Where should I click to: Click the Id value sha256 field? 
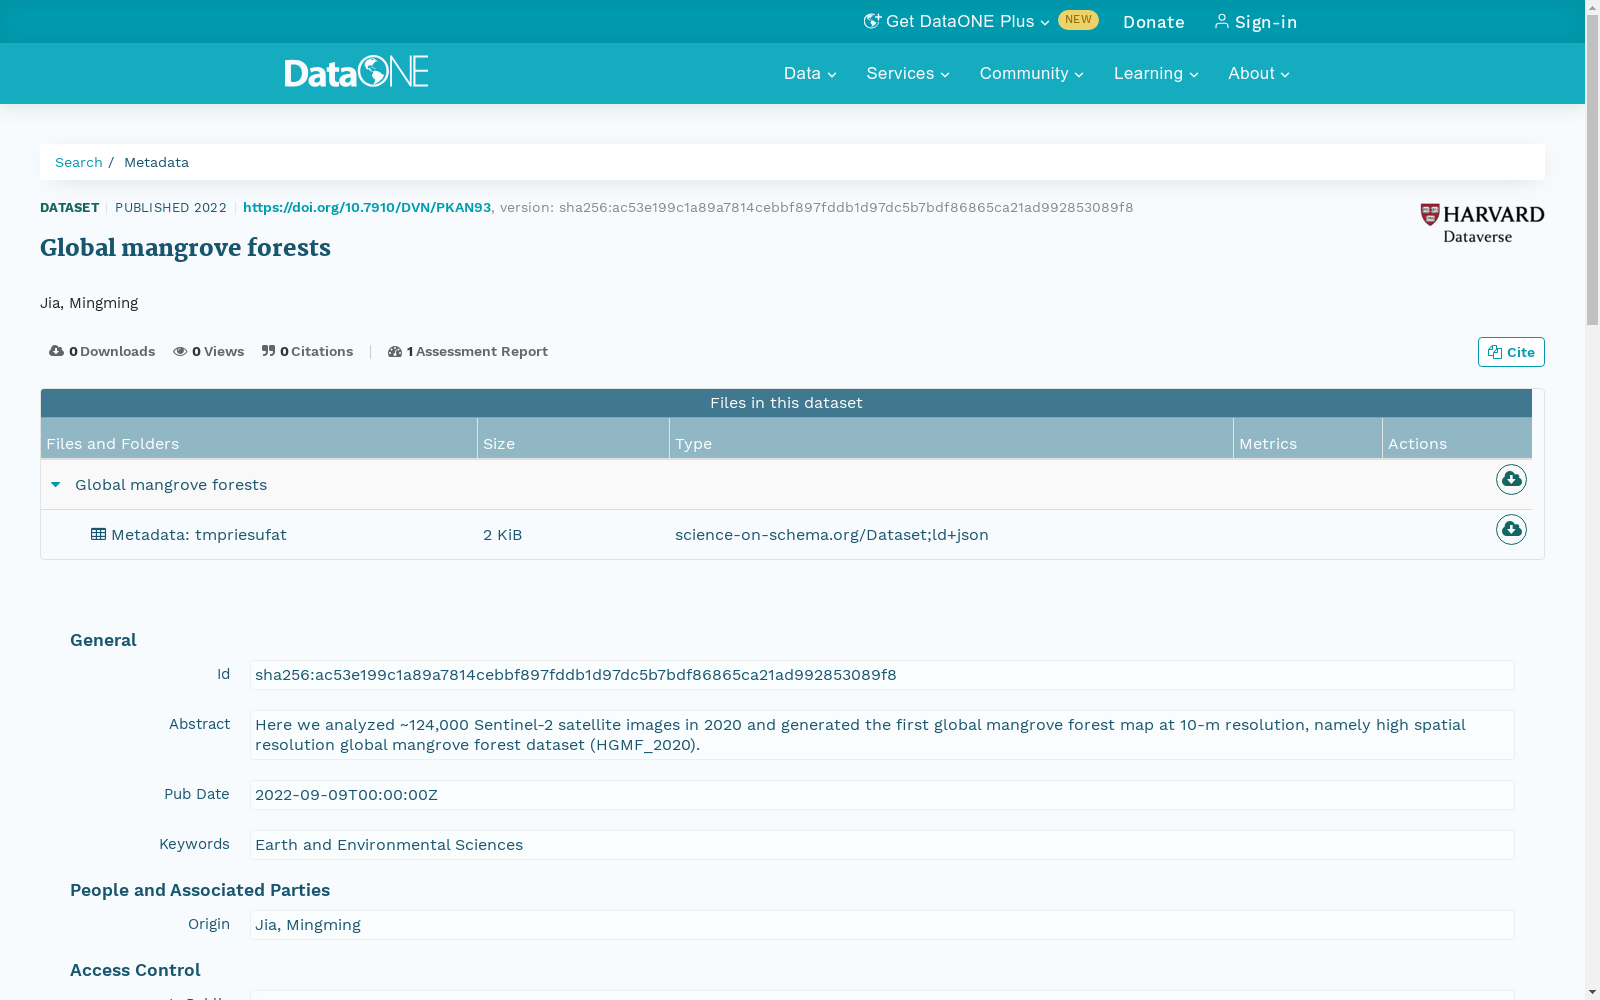tap(882, 675)
